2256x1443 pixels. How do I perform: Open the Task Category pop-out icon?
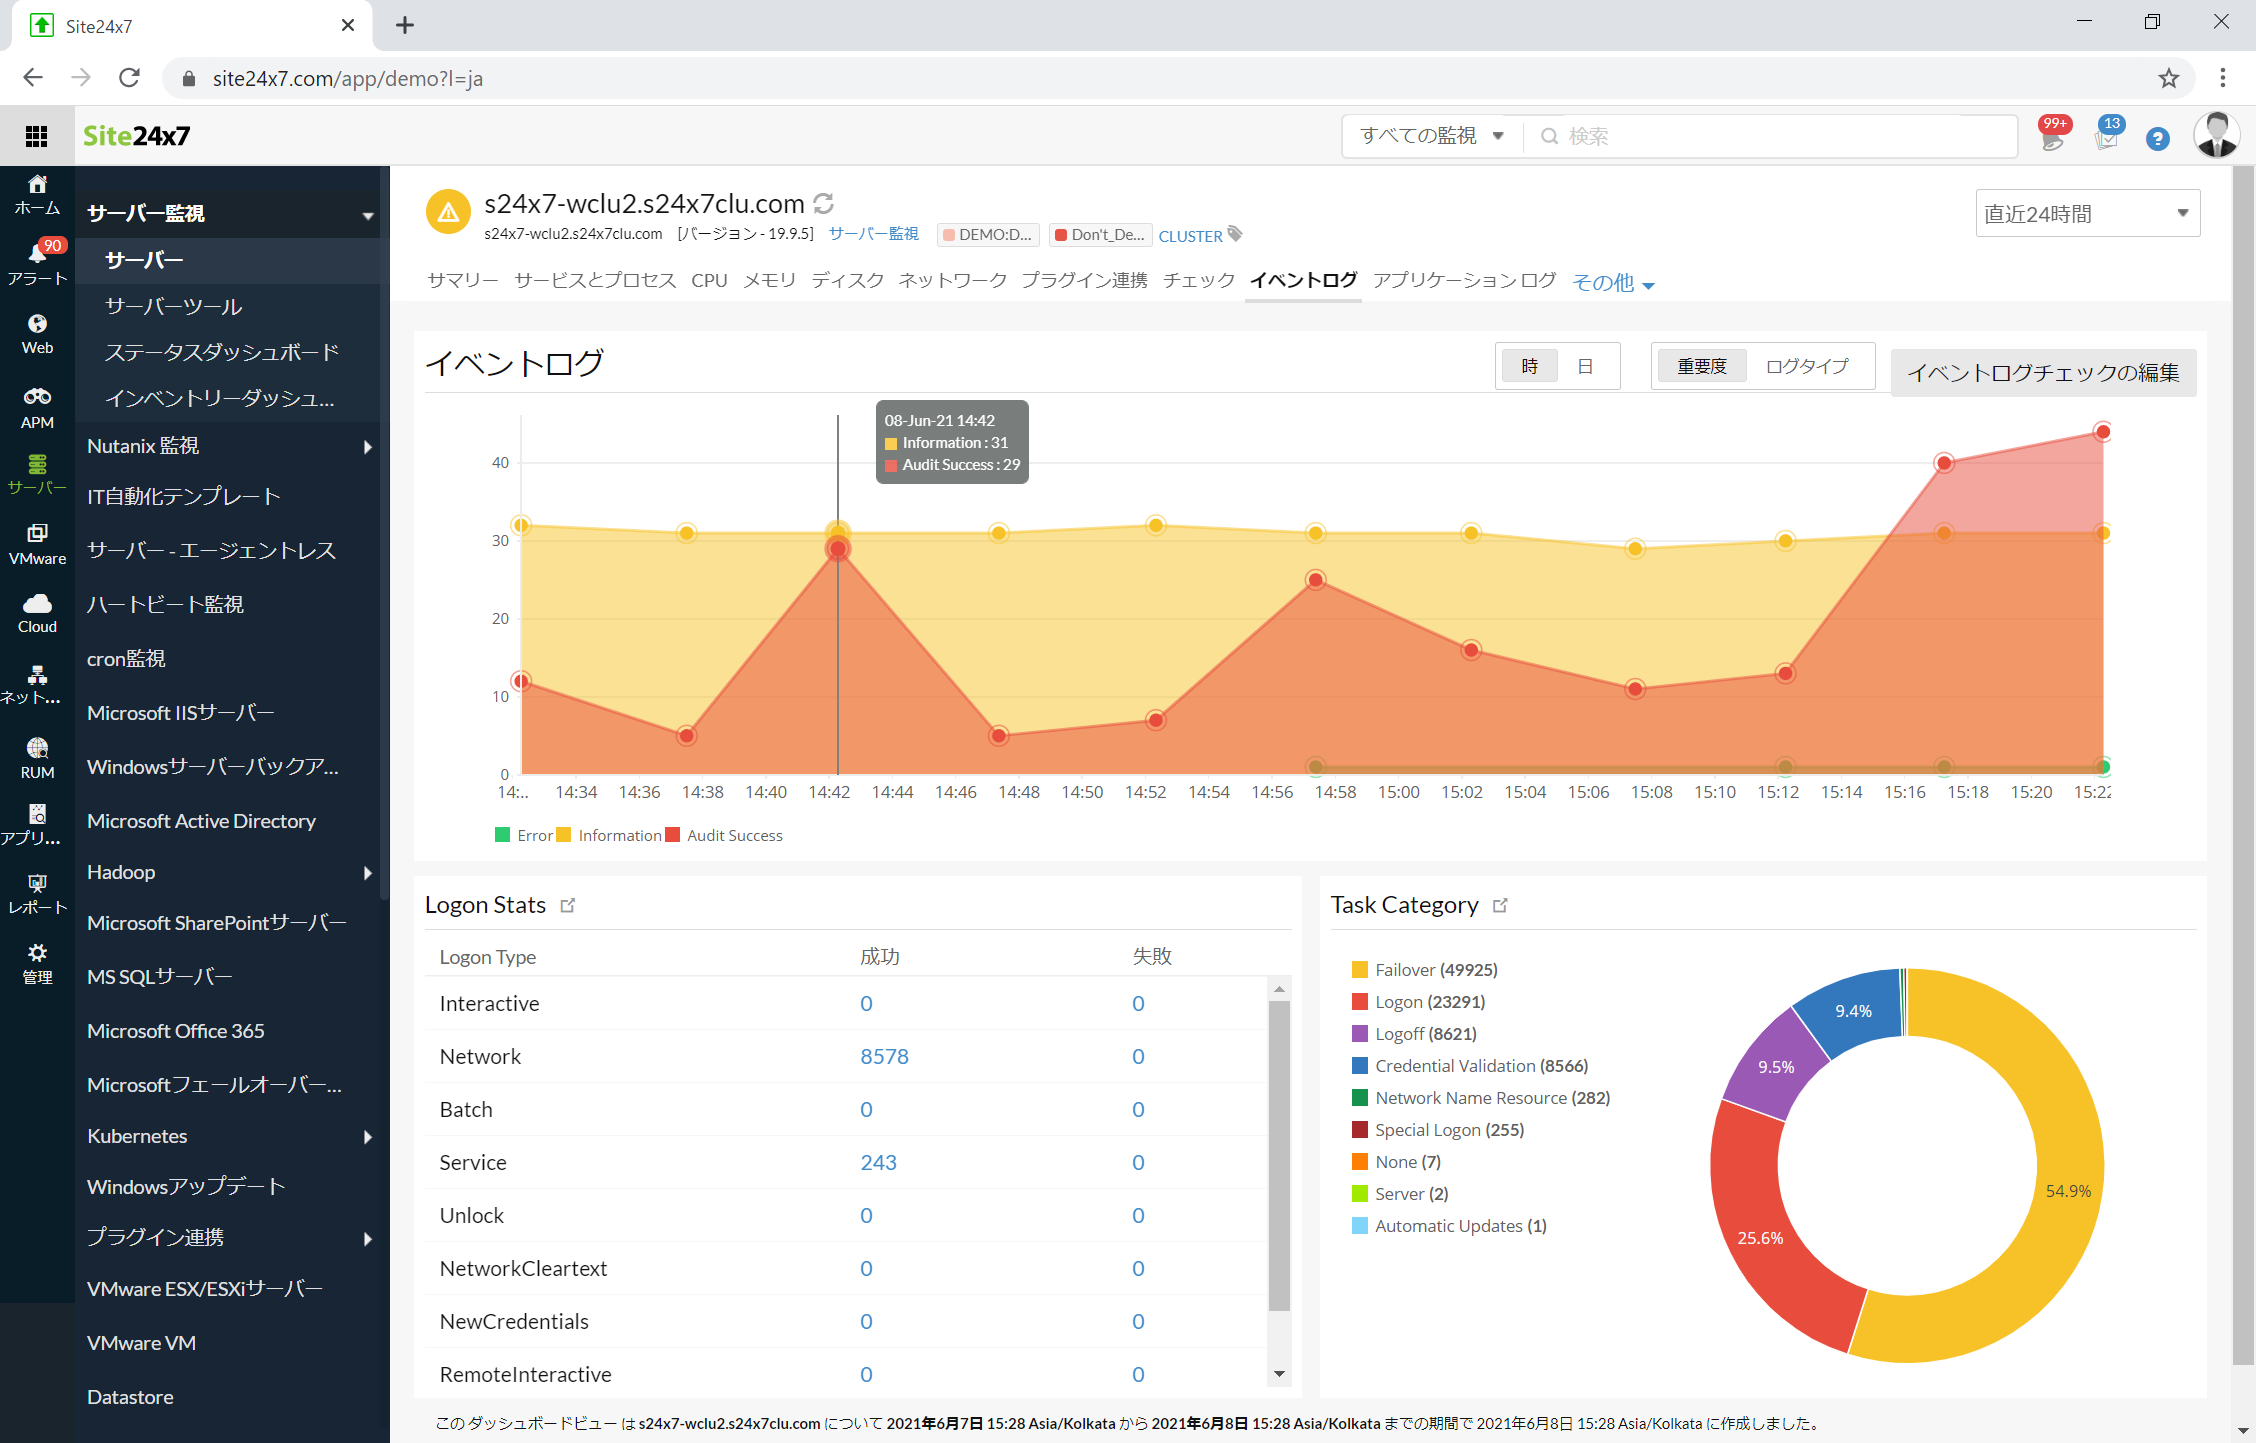[x=1500, y=905]
